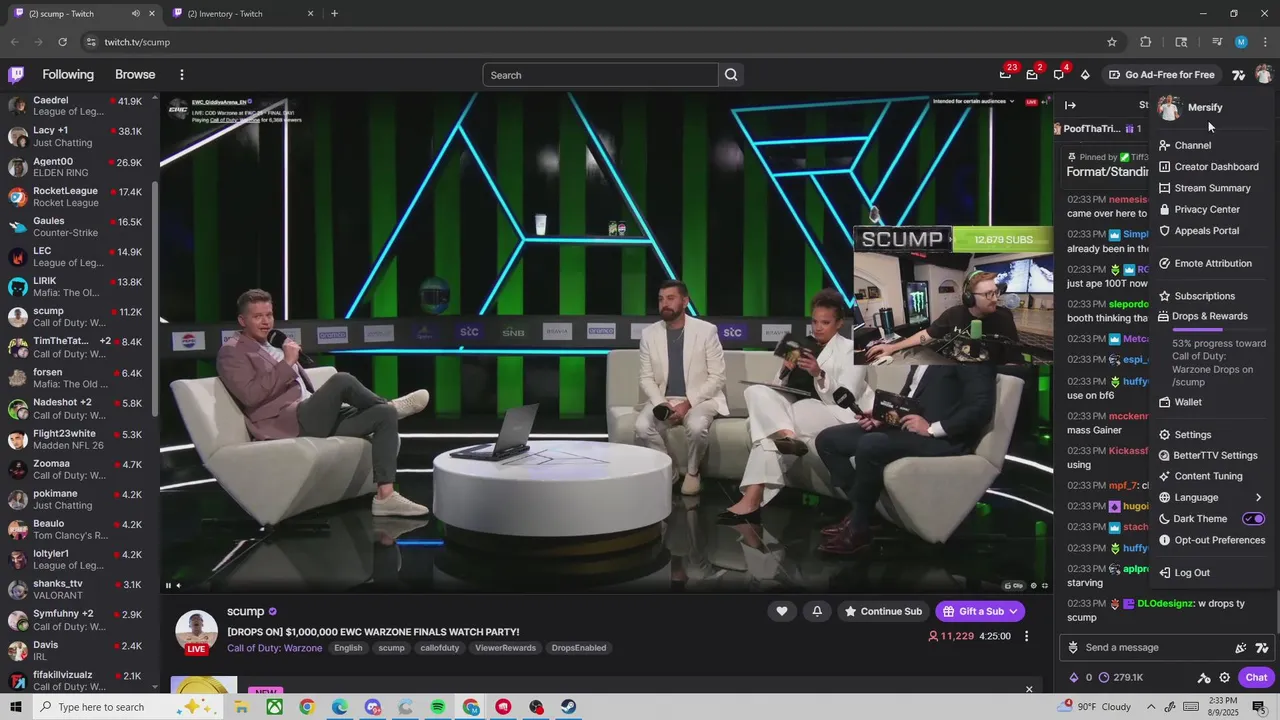The height and width of the screenshot is (720, 1280).
Task: Open more options dots next to Browse
Action: pyautogui.click(x=181, y=75)
